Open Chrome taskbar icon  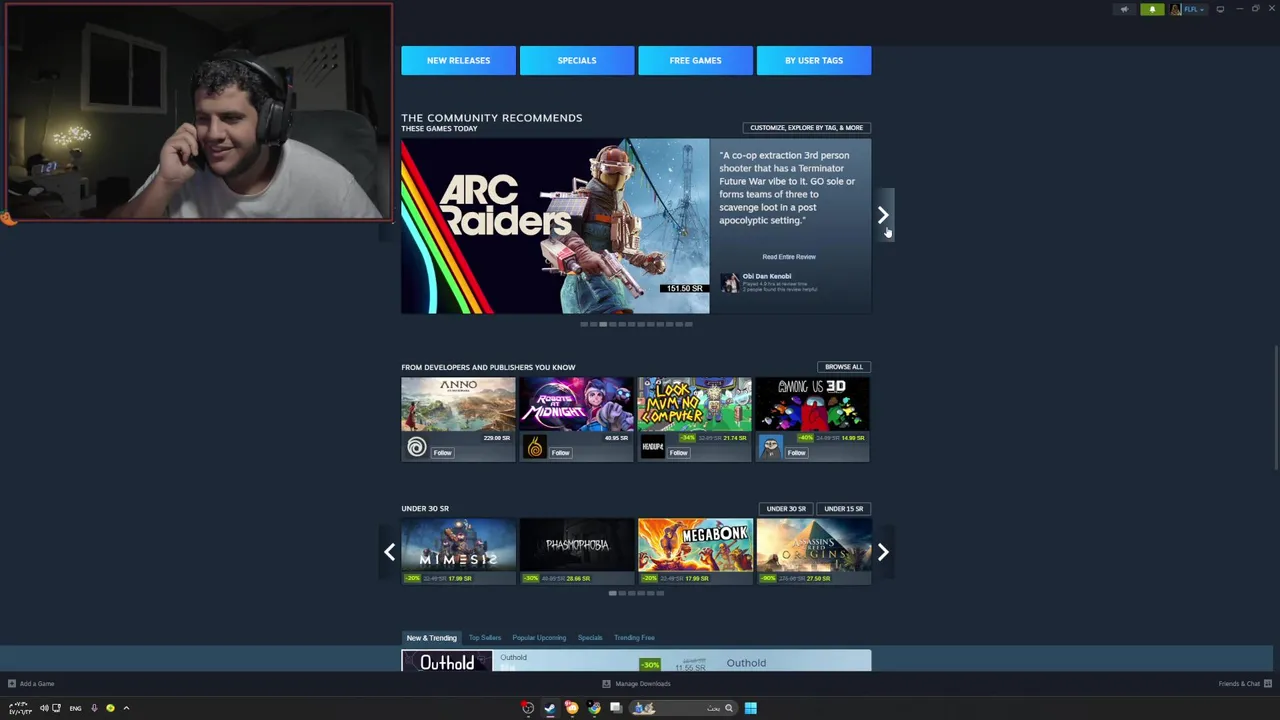point(594,708)
